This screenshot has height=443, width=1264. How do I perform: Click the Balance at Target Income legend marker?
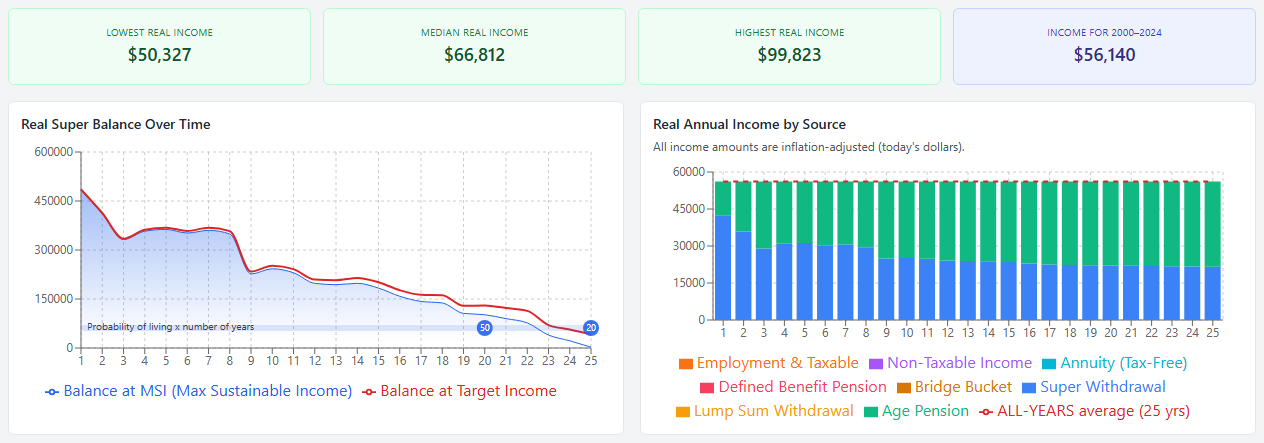[369, 392]
